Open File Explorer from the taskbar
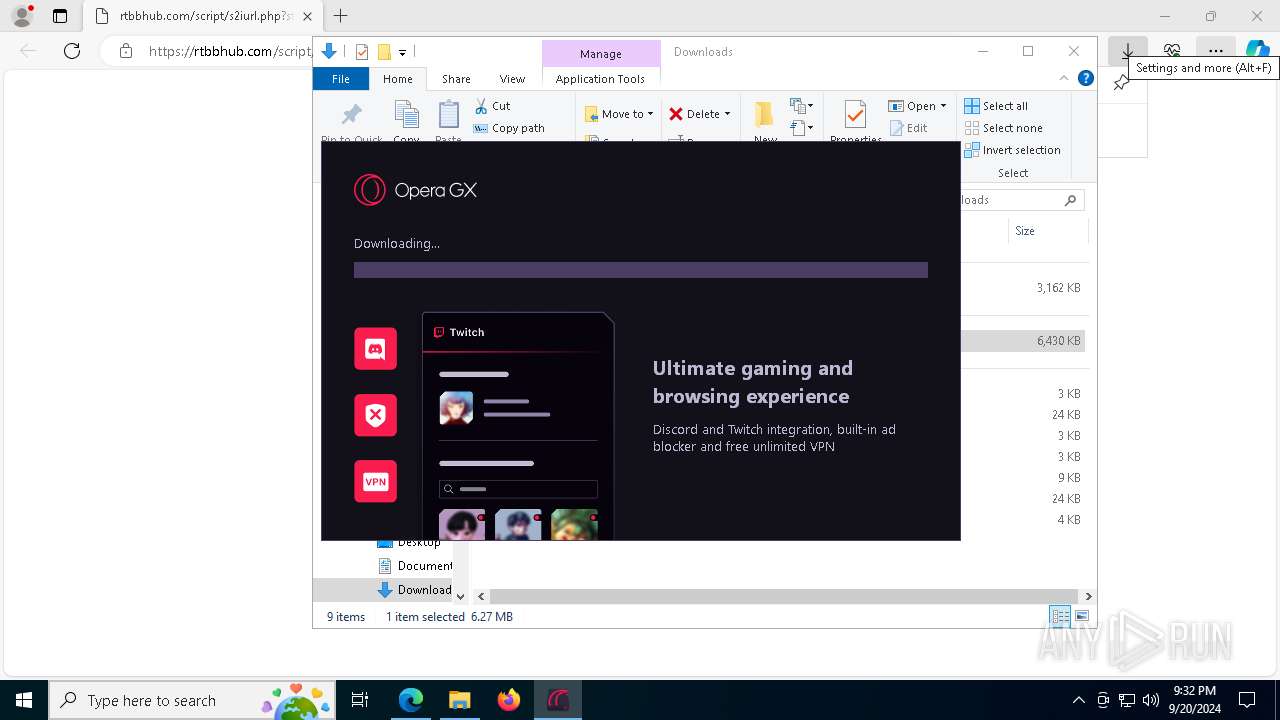 coord(460,700)
